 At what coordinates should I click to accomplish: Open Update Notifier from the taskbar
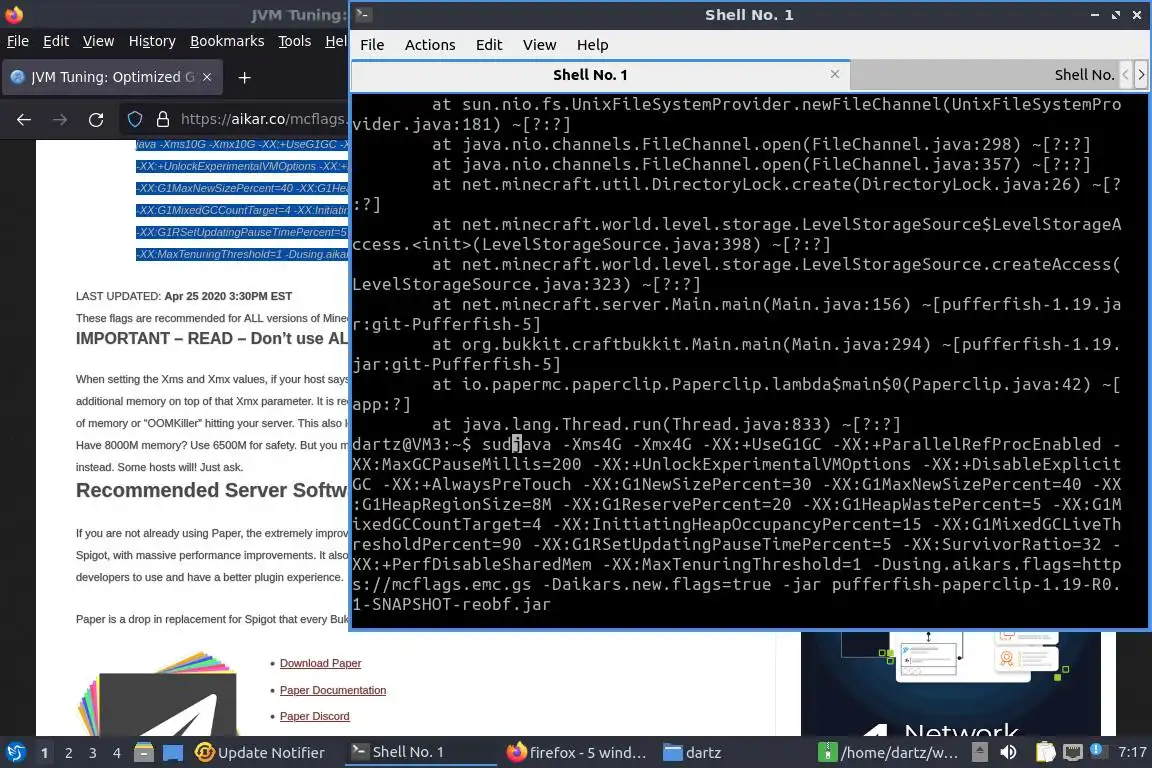point(260,753)
